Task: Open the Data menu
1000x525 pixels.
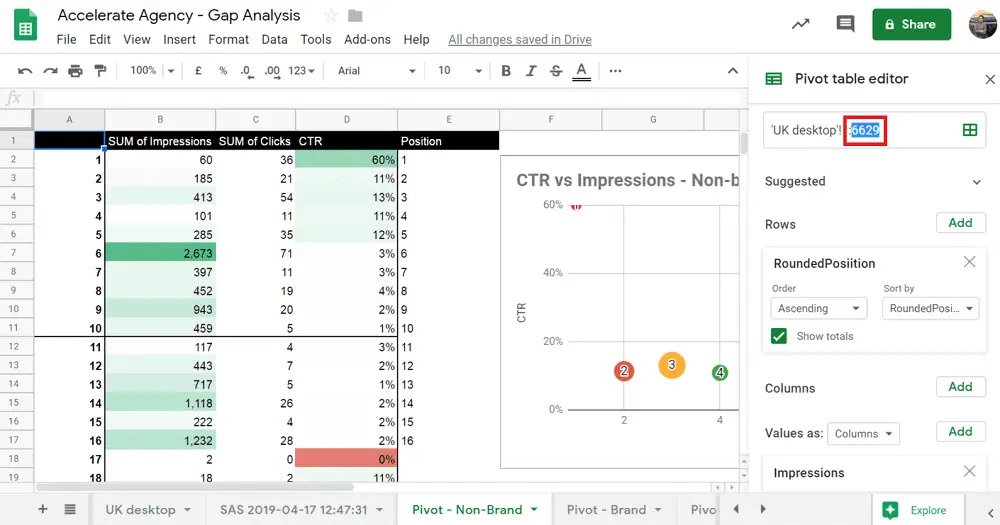Action: pos(274,40)
